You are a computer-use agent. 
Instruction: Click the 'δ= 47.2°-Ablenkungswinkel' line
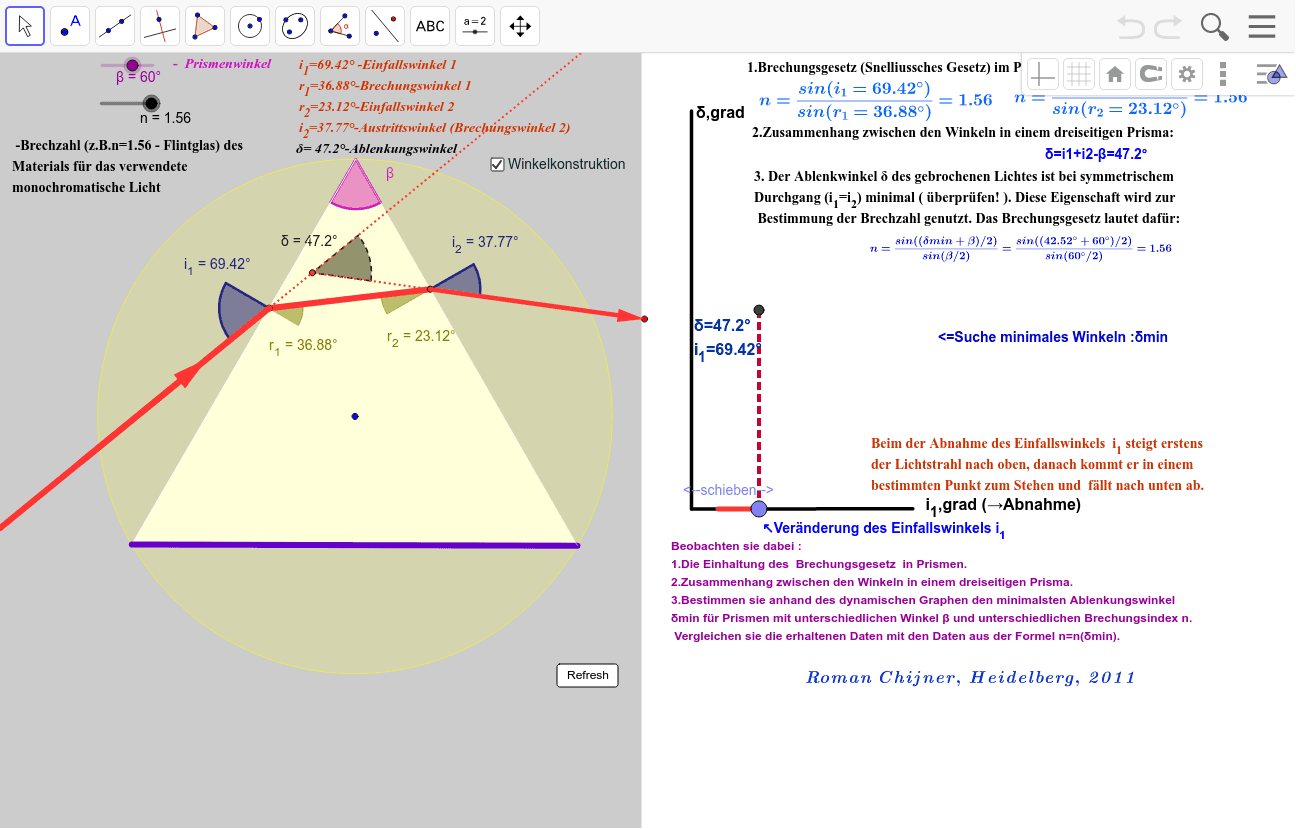click(x=376, y=148)
